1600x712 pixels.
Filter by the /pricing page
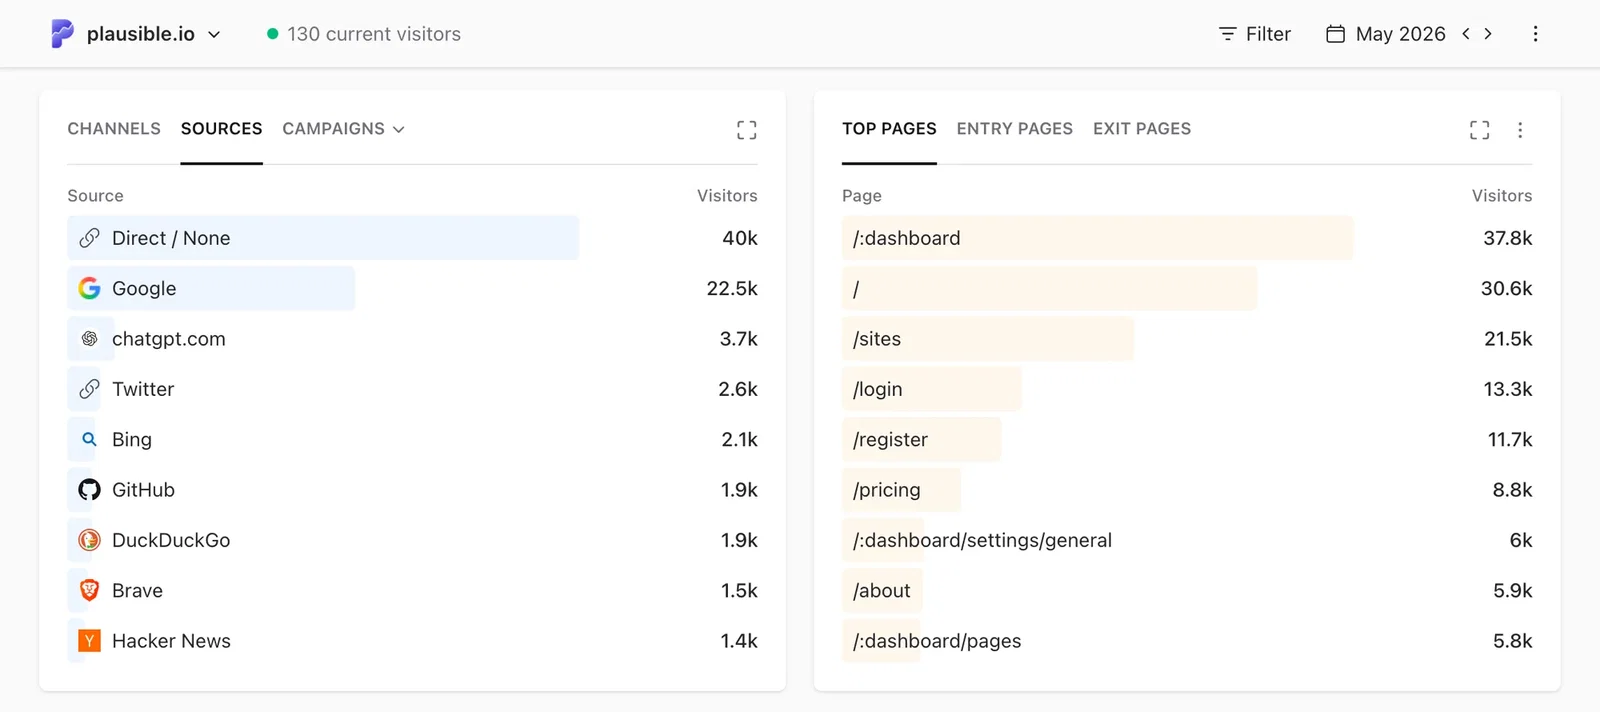886,490
